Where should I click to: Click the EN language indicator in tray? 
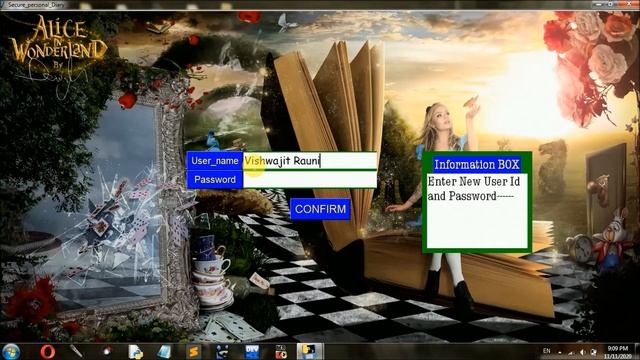pyautogui.click(x=547, y=351)
